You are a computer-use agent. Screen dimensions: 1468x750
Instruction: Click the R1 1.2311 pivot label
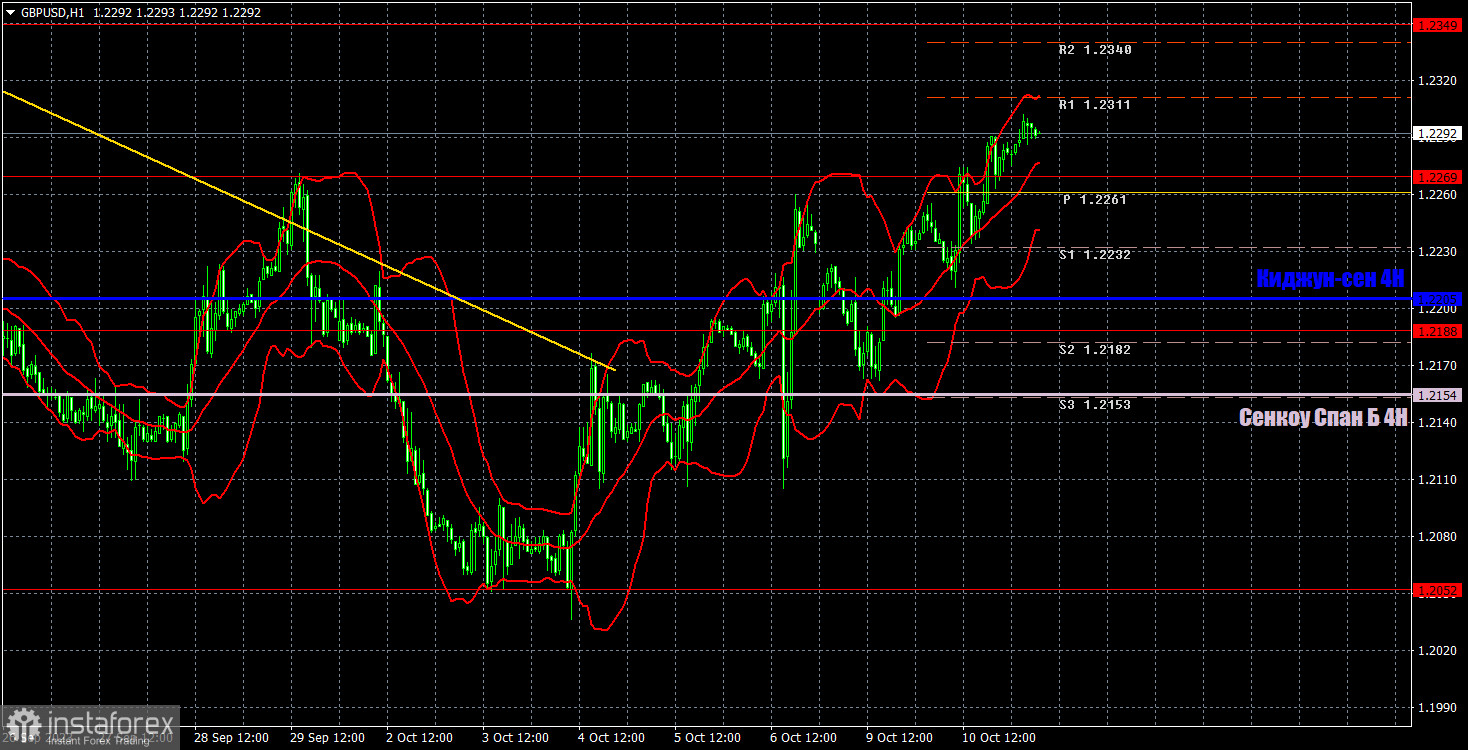(1095, 104)
